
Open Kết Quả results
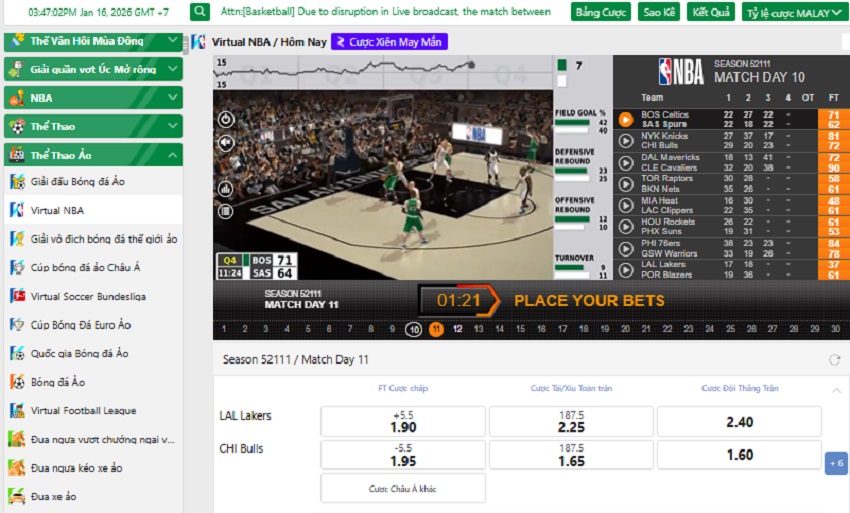pyautogui.click(x=711, y=12)
